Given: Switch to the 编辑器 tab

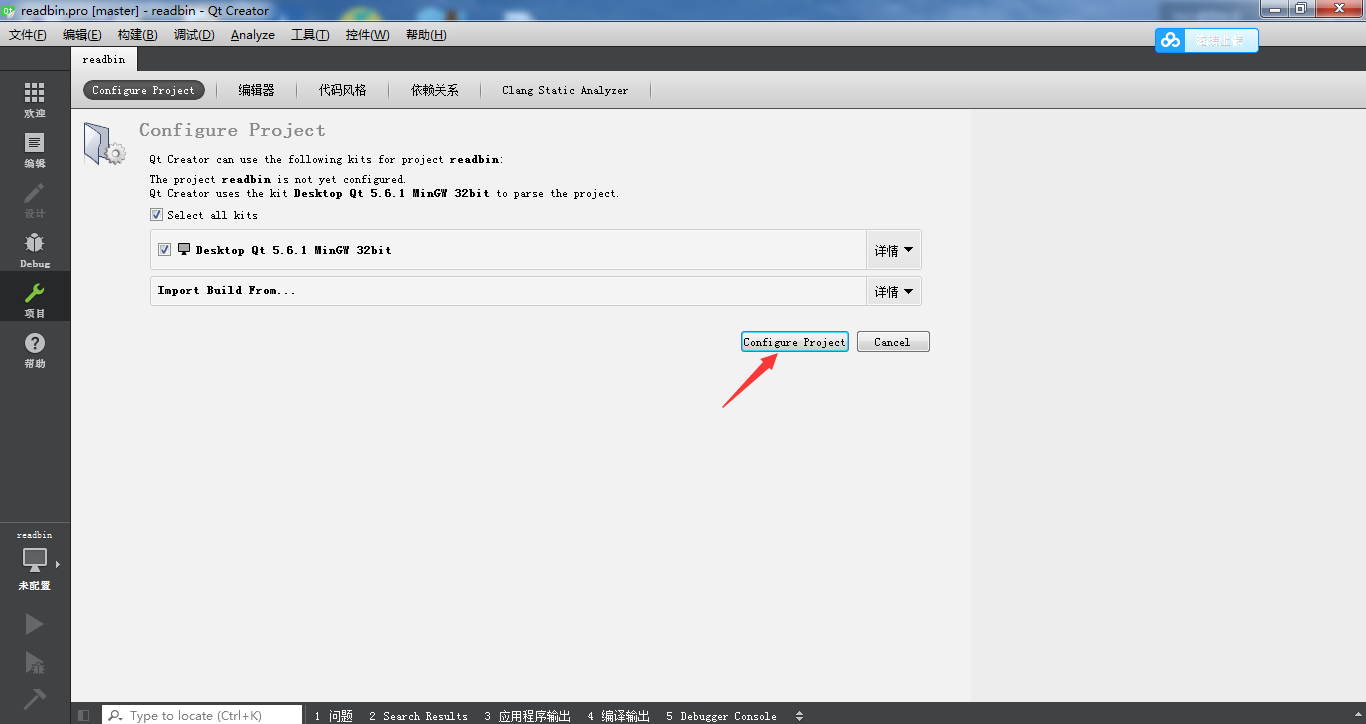Looking at the screenshot, I should 256,90.
